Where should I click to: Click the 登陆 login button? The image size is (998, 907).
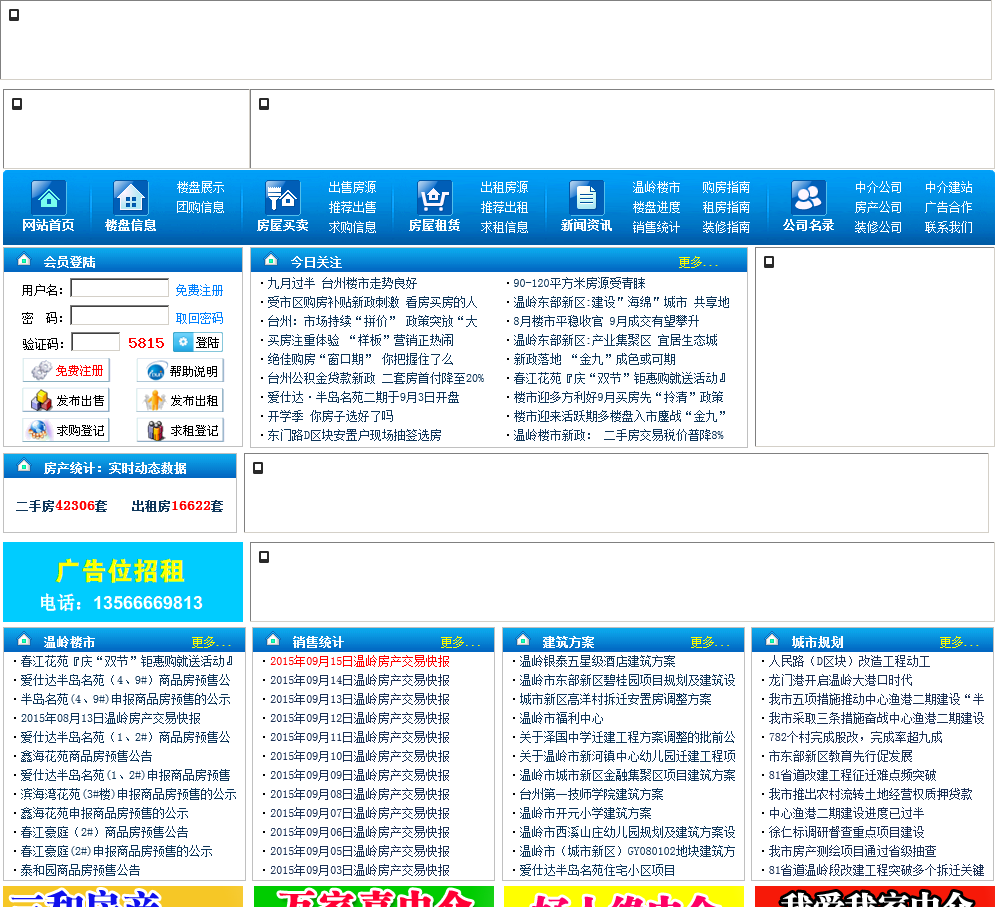[x=198, y=342]
